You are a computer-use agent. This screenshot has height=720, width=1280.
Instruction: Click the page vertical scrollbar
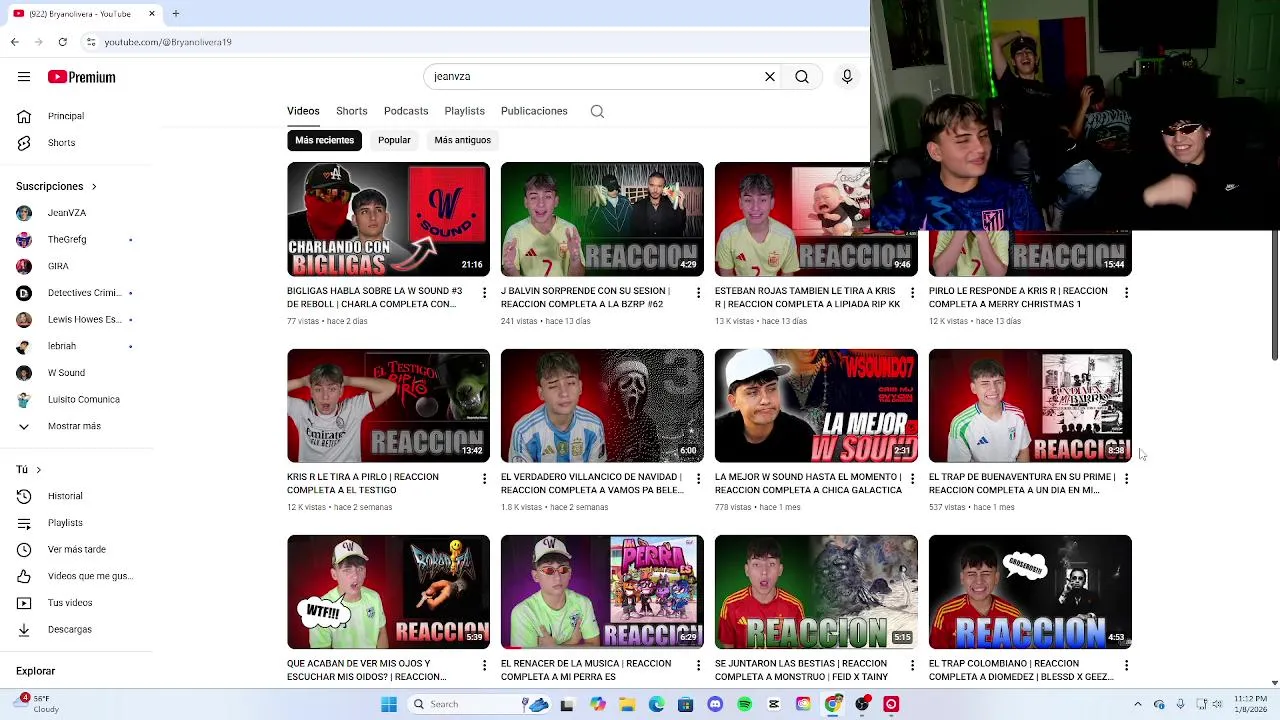click(1274, 295)
